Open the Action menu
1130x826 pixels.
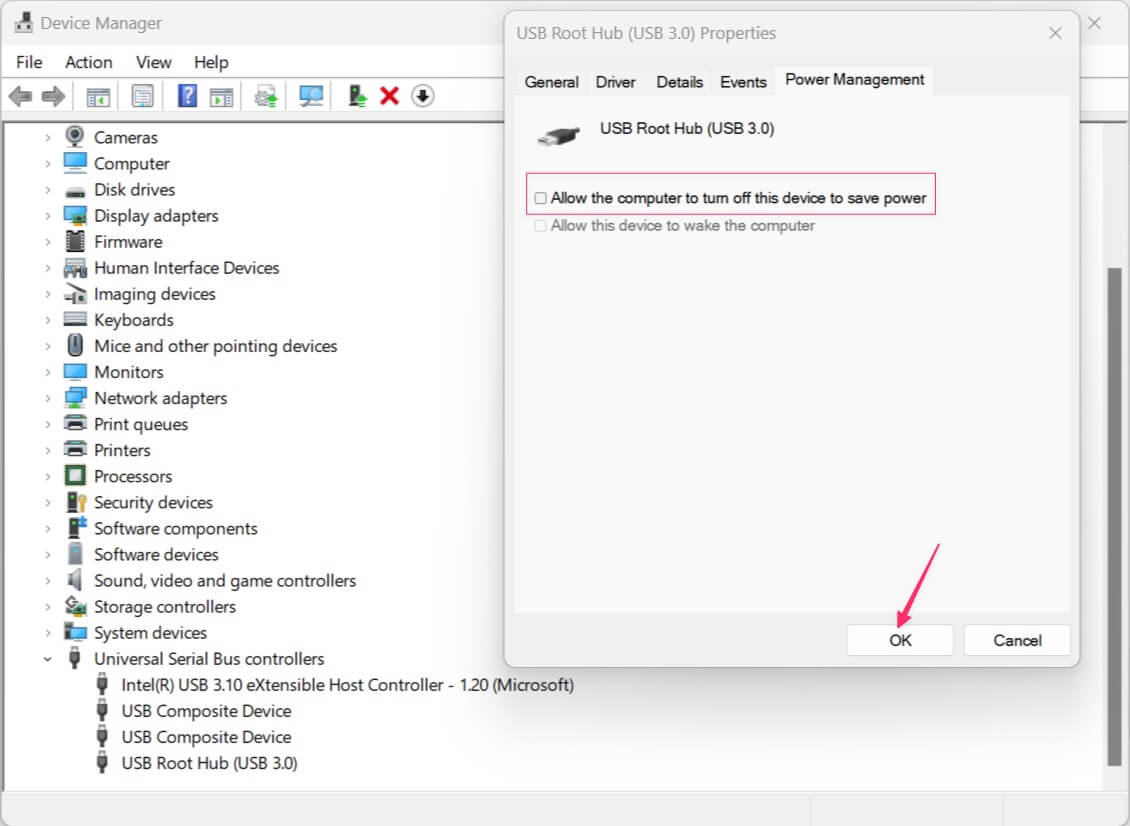click(x=88, y=62)
